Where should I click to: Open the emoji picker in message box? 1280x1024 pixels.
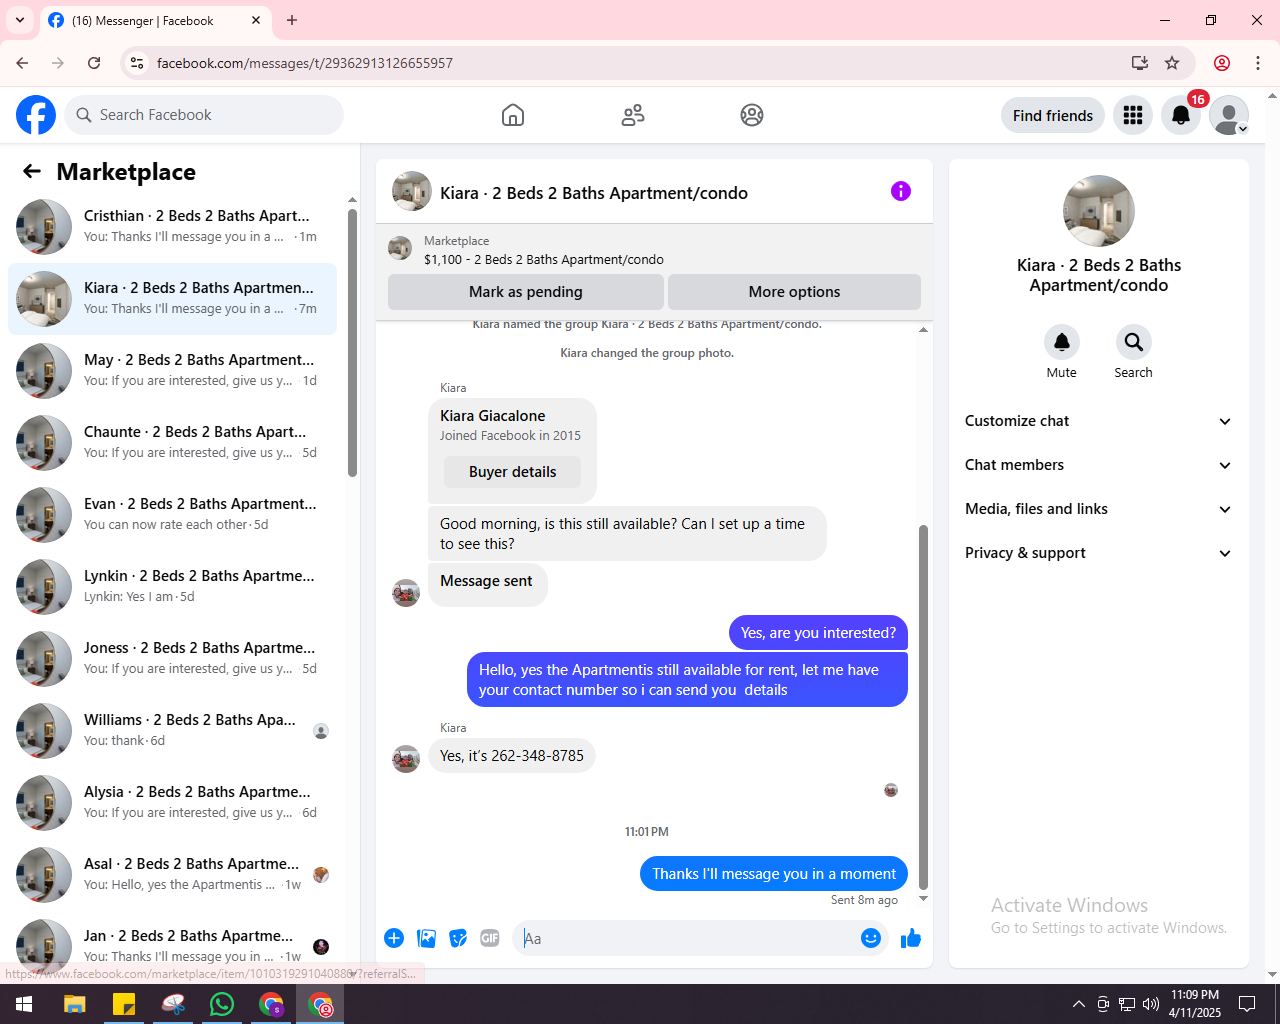871,938
